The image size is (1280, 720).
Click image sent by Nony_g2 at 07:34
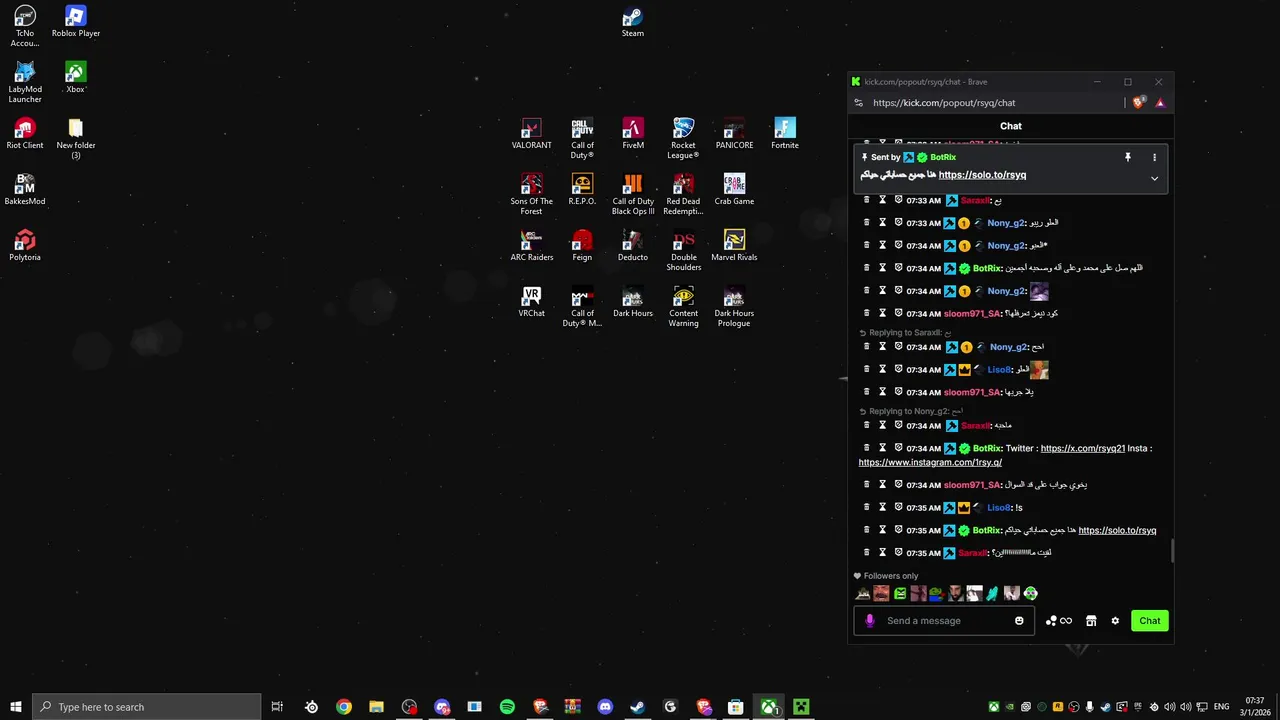pos(1039,291)
